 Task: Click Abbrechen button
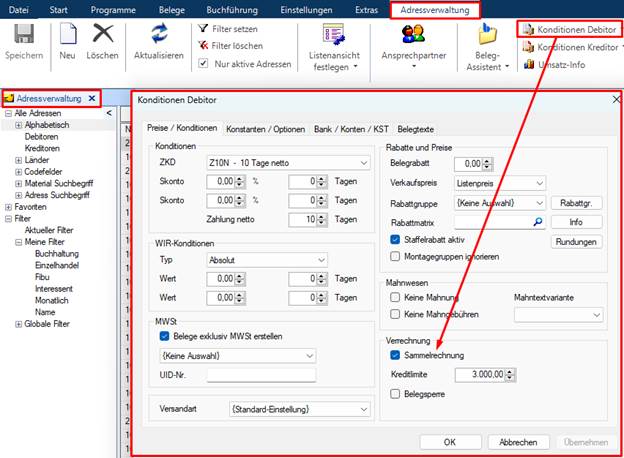coord(518,442)
